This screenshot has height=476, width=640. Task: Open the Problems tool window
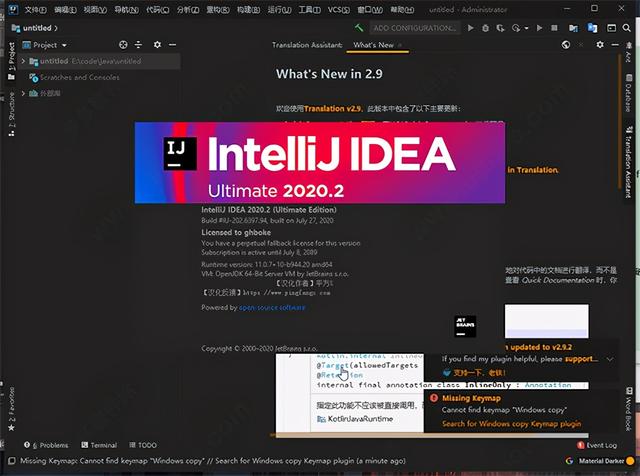pyautogui.click(x=46, y=445)
